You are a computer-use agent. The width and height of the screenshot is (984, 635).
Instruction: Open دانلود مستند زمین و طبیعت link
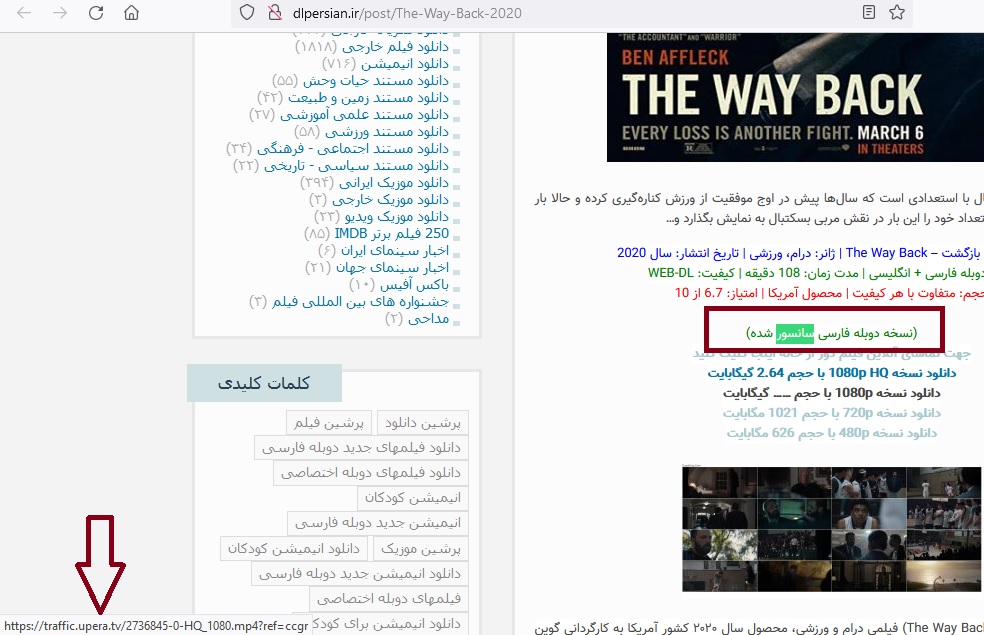[x=368, y=98]
